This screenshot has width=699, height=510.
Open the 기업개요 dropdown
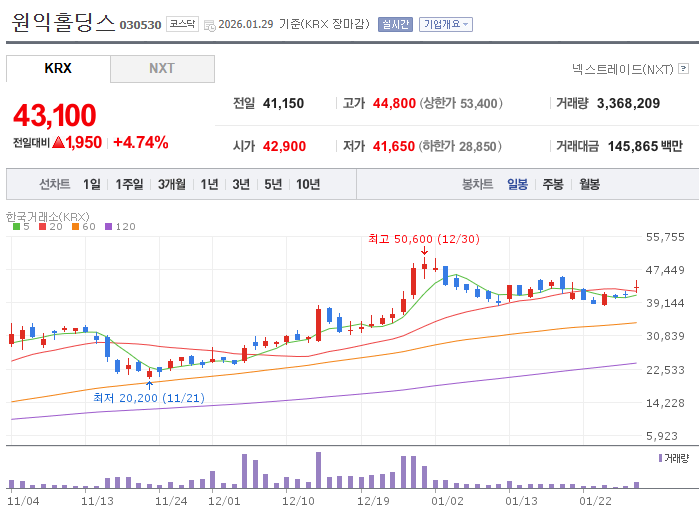pyautogui.click(x=445, y=24)
